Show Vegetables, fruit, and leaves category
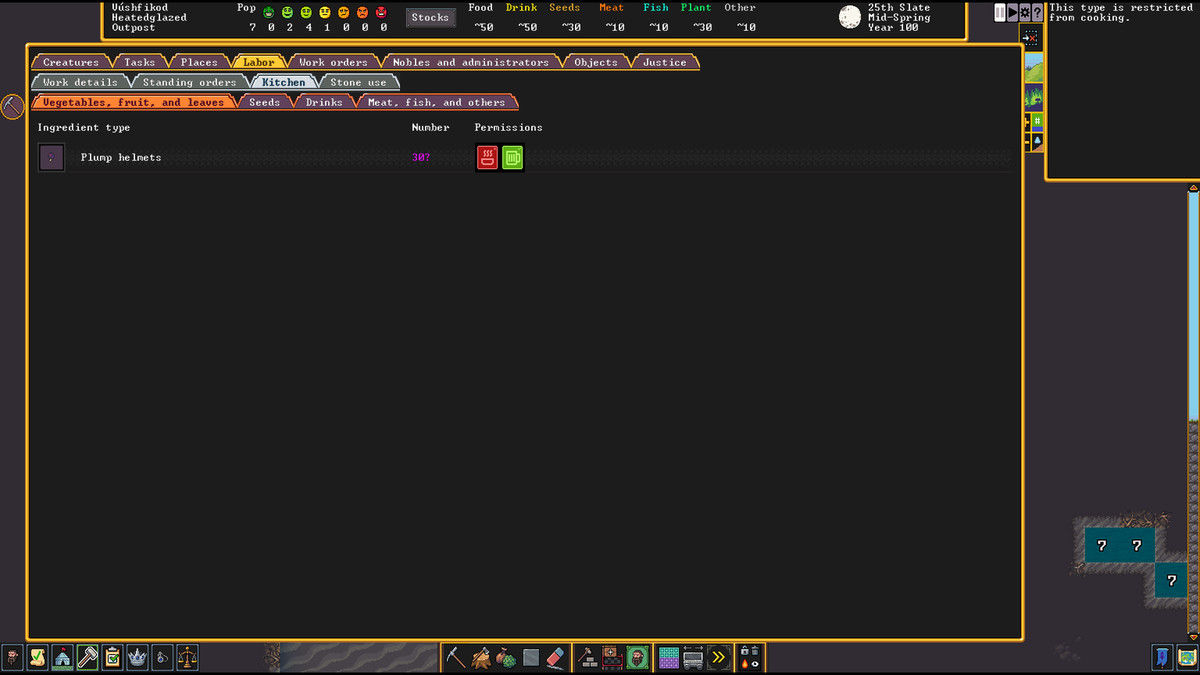1200x675 pixels. coord(134,102)
